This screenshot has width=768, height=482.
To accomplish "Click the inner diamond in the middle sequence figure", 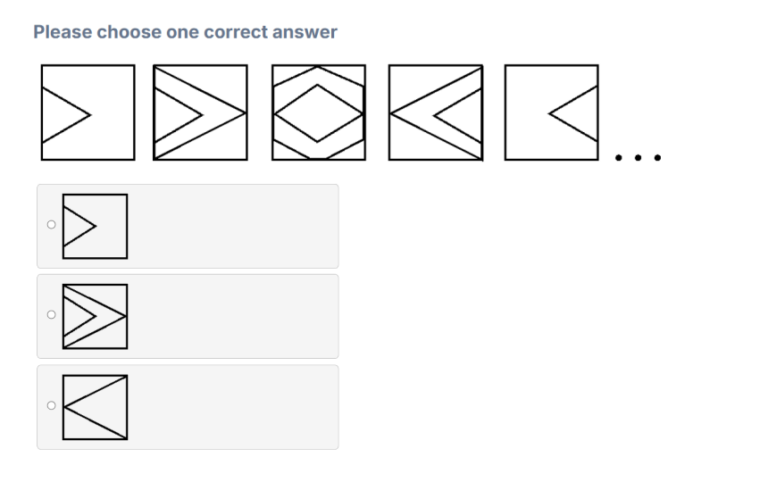I will point(318,114).
